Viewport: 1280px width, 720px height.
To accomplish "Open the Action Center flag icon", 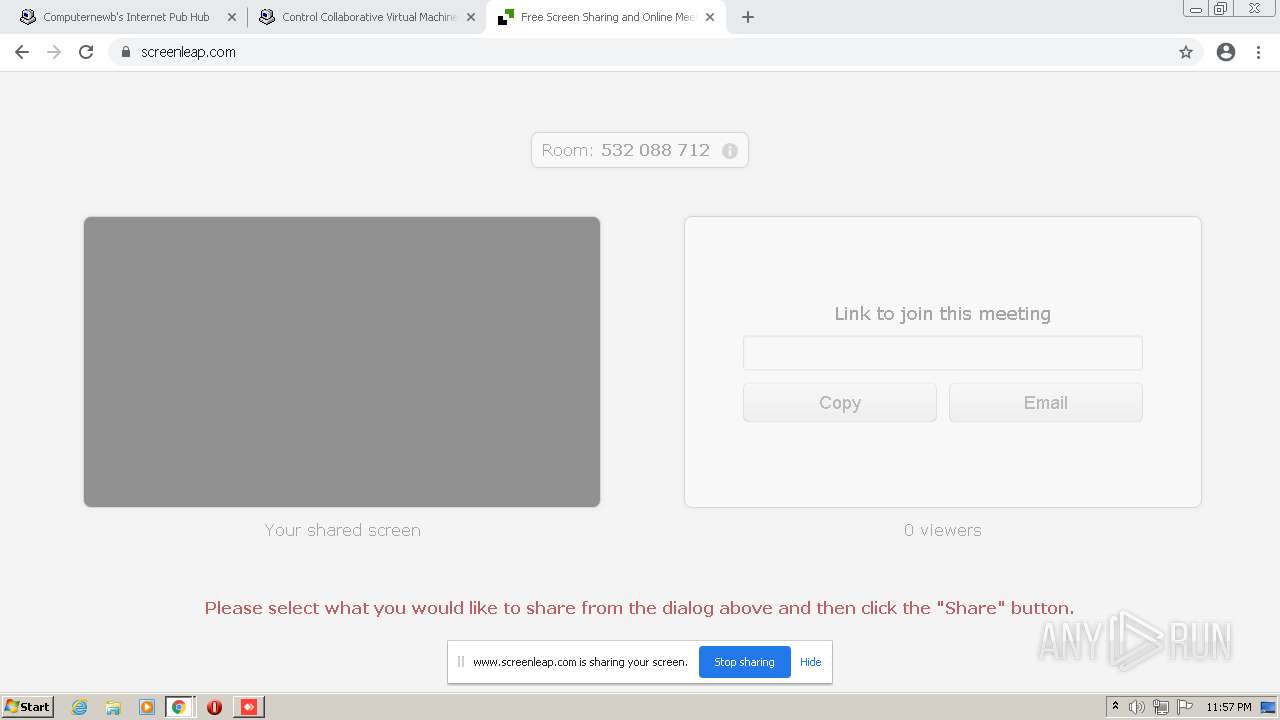I will tap(1185, 707).
